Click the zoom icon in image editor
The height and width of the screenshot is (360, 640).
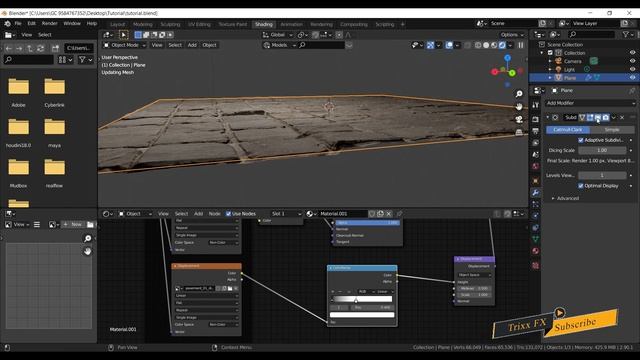[87, 238]
